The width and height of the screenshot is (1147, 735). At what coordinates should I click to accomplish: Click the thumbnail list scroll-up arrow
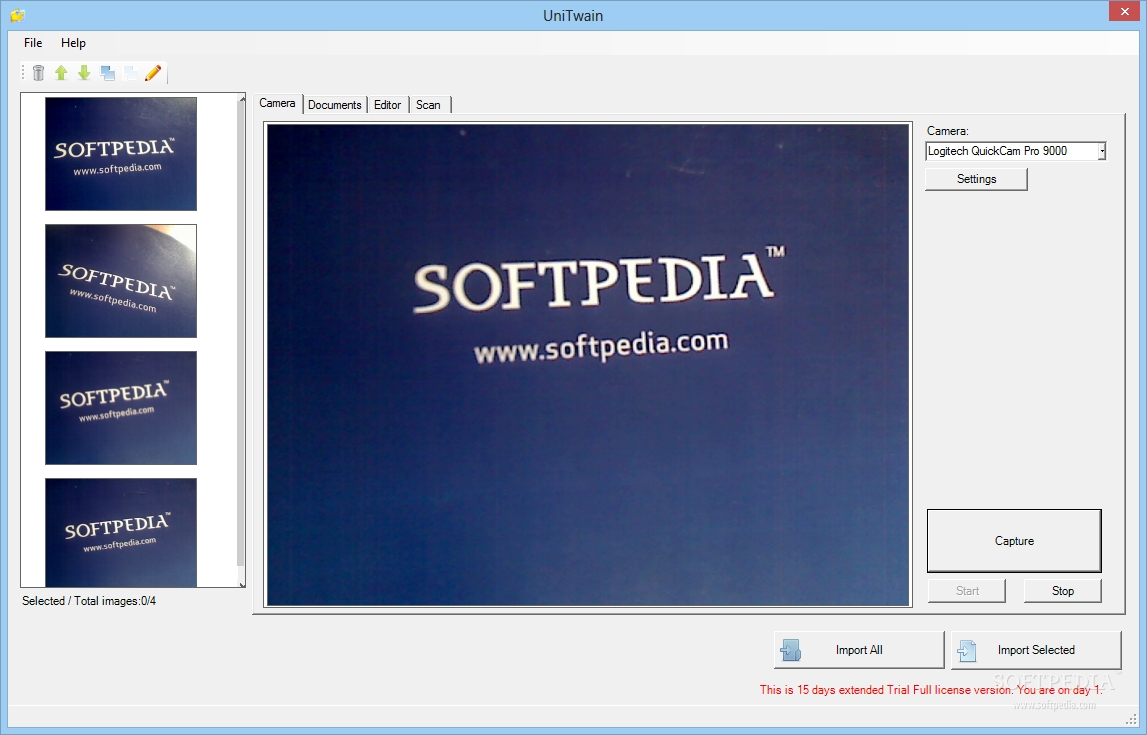pyautogui.click(x=242, y=99)
